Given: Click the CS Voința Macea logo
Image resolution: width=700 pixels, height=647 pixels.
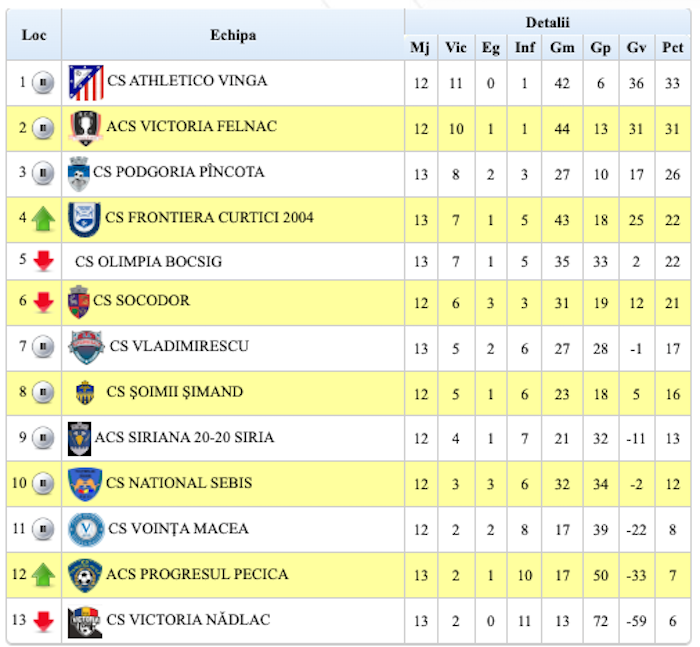Looking at the screenshot, I should 85,529.
